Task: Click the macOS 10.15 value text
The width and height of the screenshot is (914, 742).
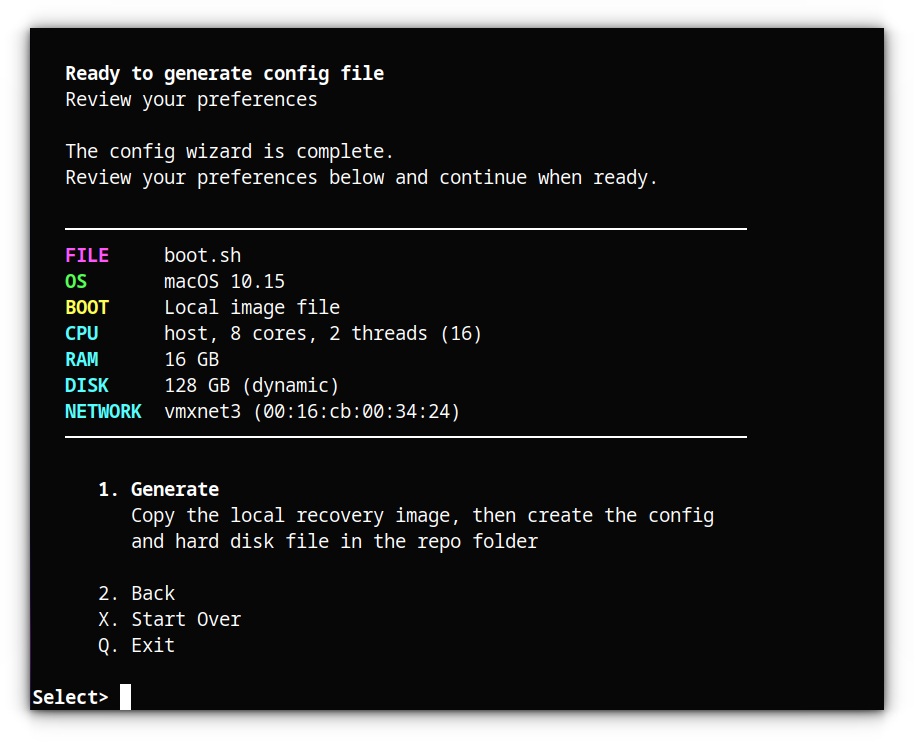Action: (x=223, y=281)
